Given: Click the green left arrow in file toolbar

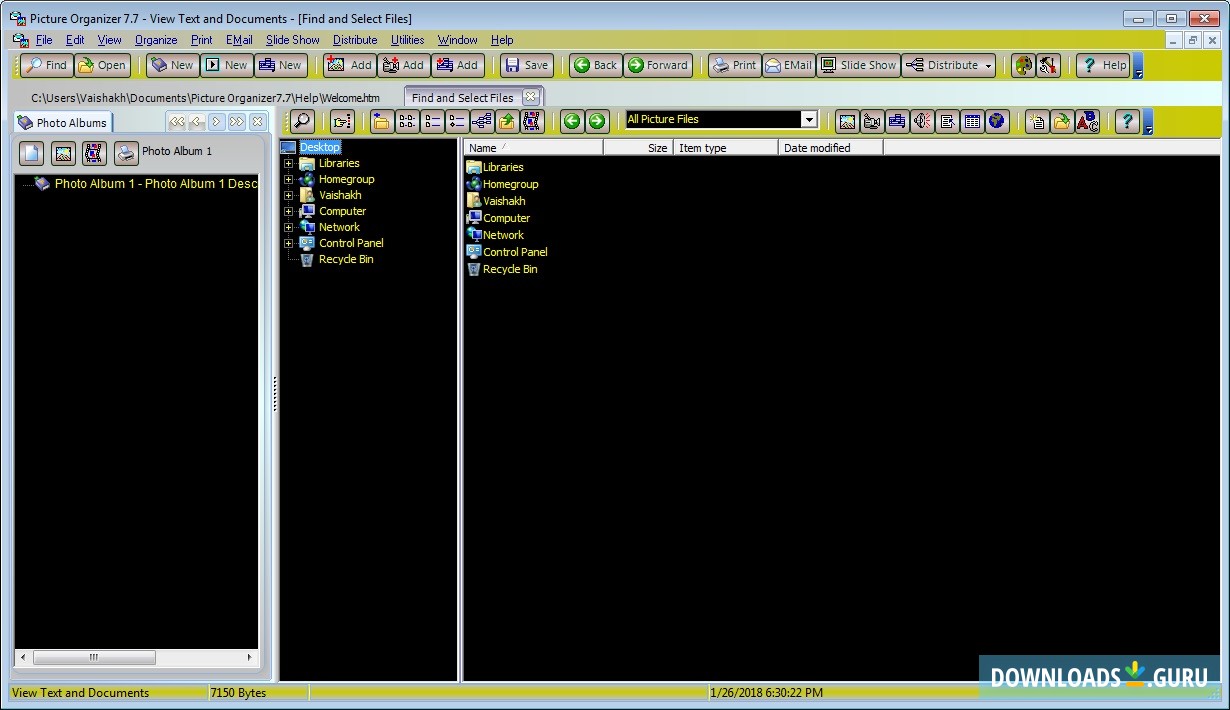Looking at the screenshot, I should 571,121.
